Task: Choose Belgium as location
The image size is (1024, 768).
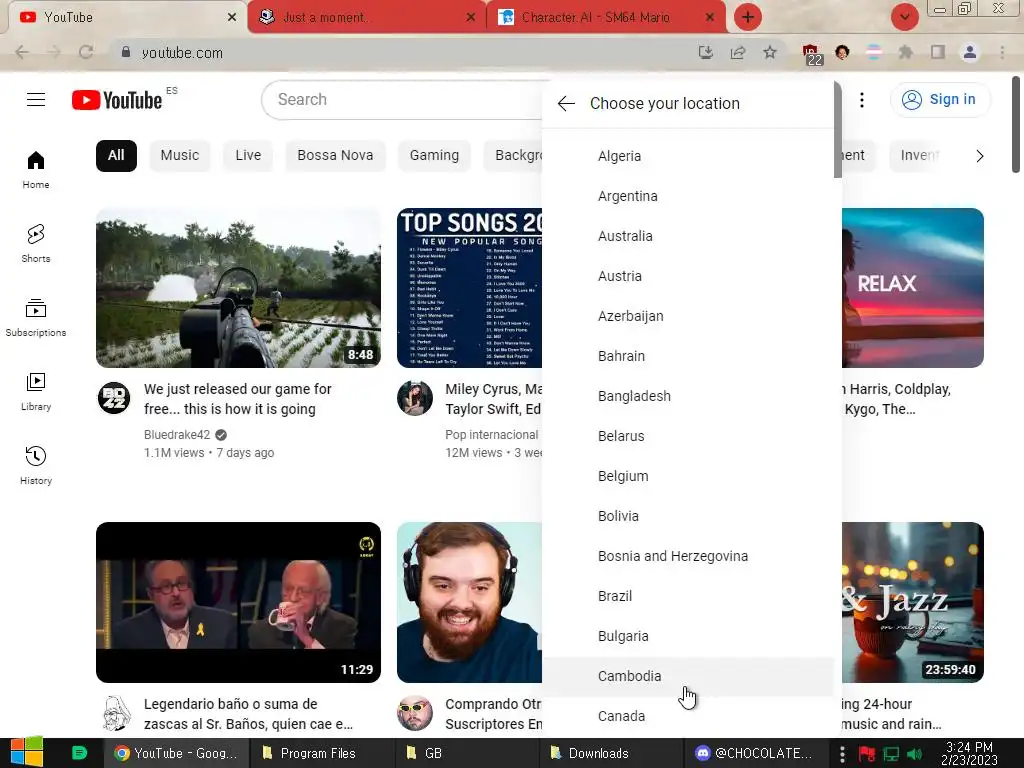Action: point(688,476)
